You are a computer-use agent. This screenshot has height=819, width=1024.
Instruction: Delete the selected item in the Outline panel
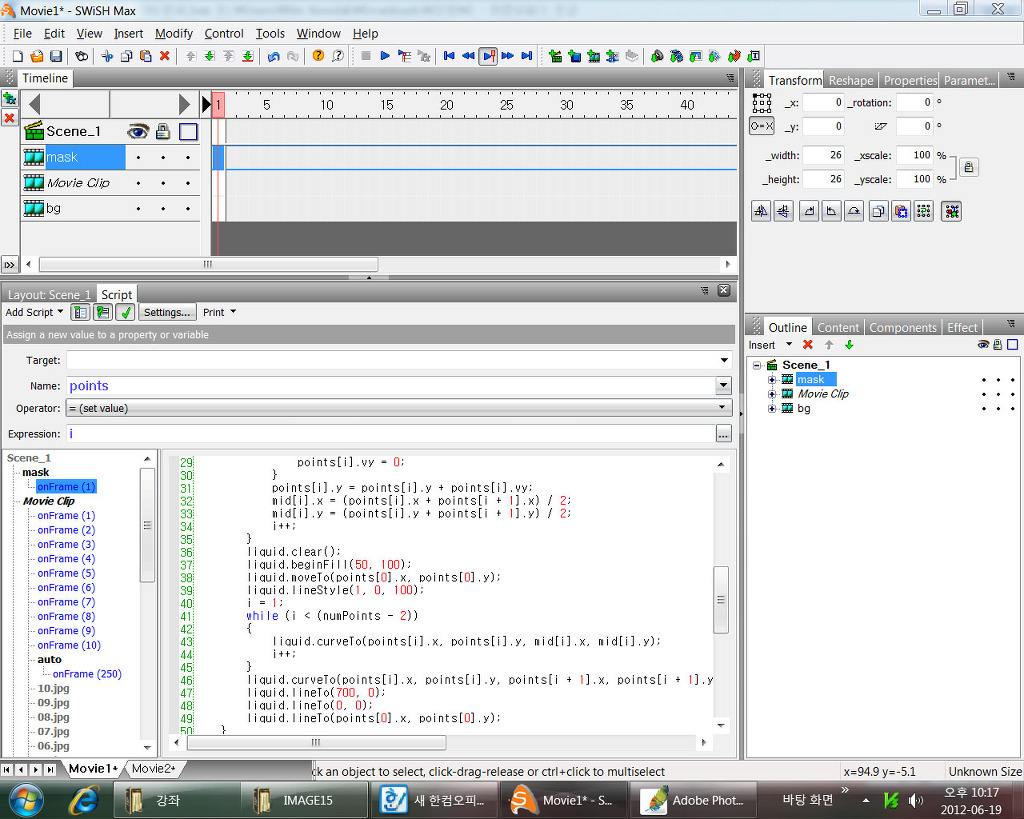(x=808, y=345)
